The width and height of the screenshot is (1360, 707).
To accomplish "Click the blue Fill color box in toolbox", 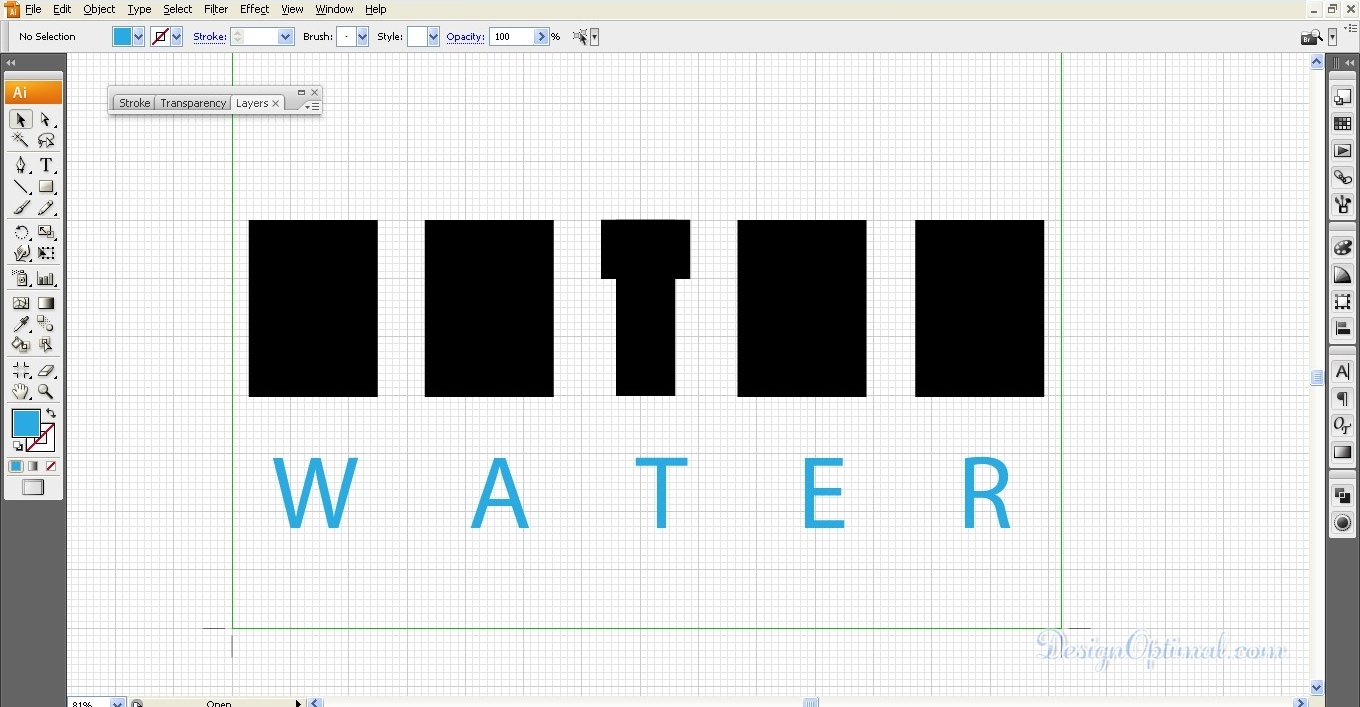I will (x=25, y=423).
